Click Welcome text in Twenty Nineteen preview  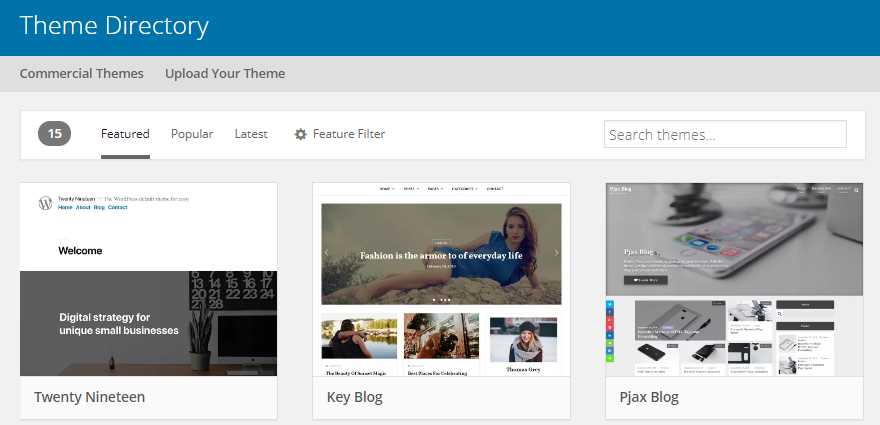coord(80,251)
